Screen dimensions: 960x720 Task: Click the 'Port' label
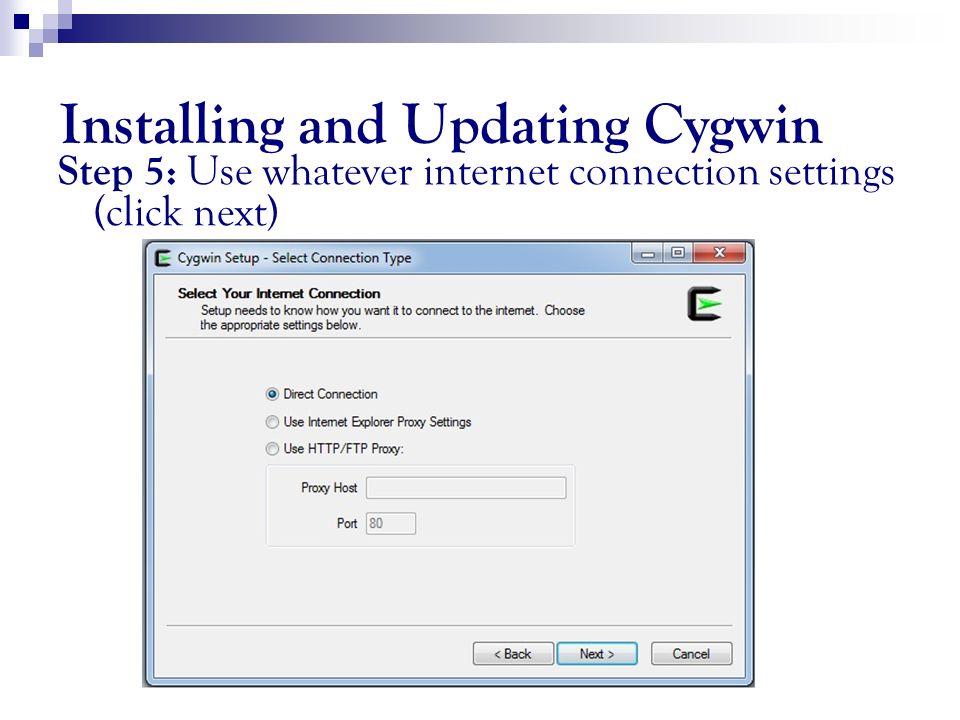[347, 523]
